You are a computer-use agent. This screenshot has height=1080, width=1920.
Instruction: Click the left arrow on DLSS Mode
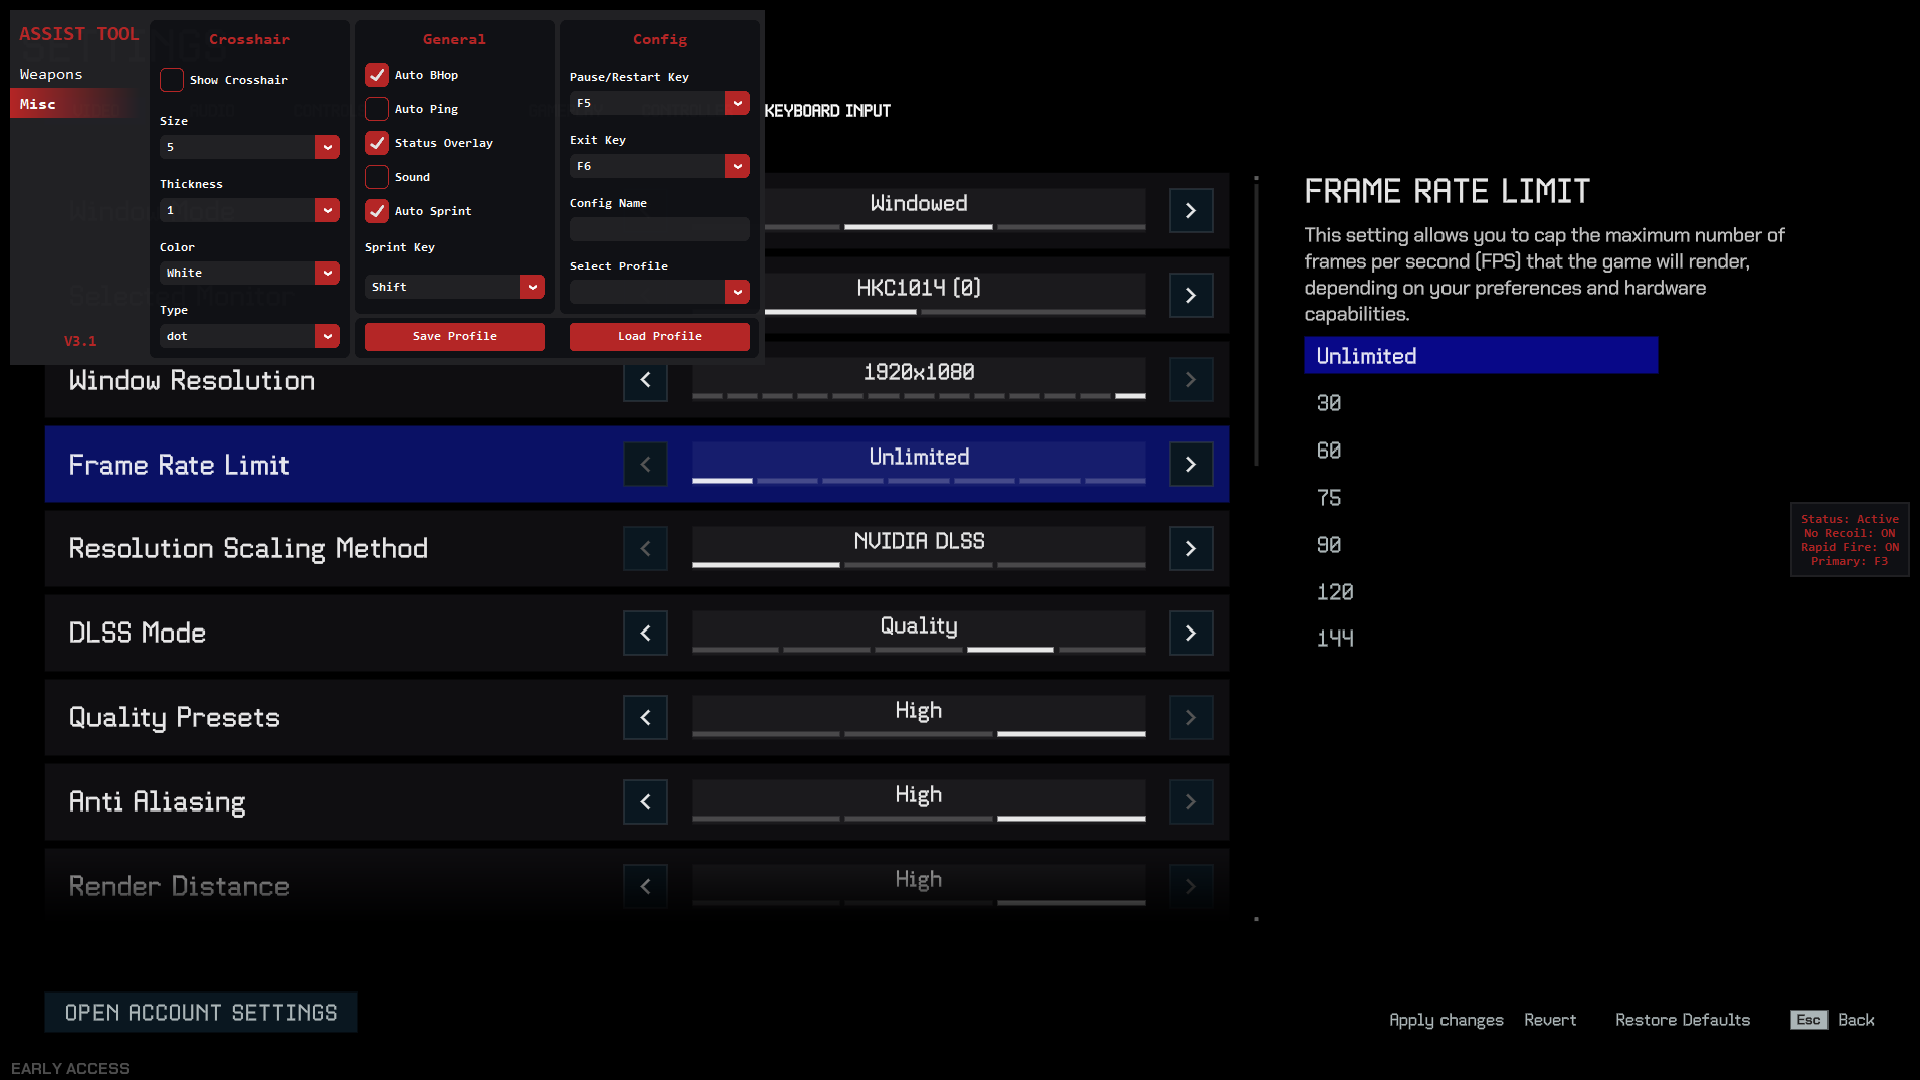click(645, 633)
